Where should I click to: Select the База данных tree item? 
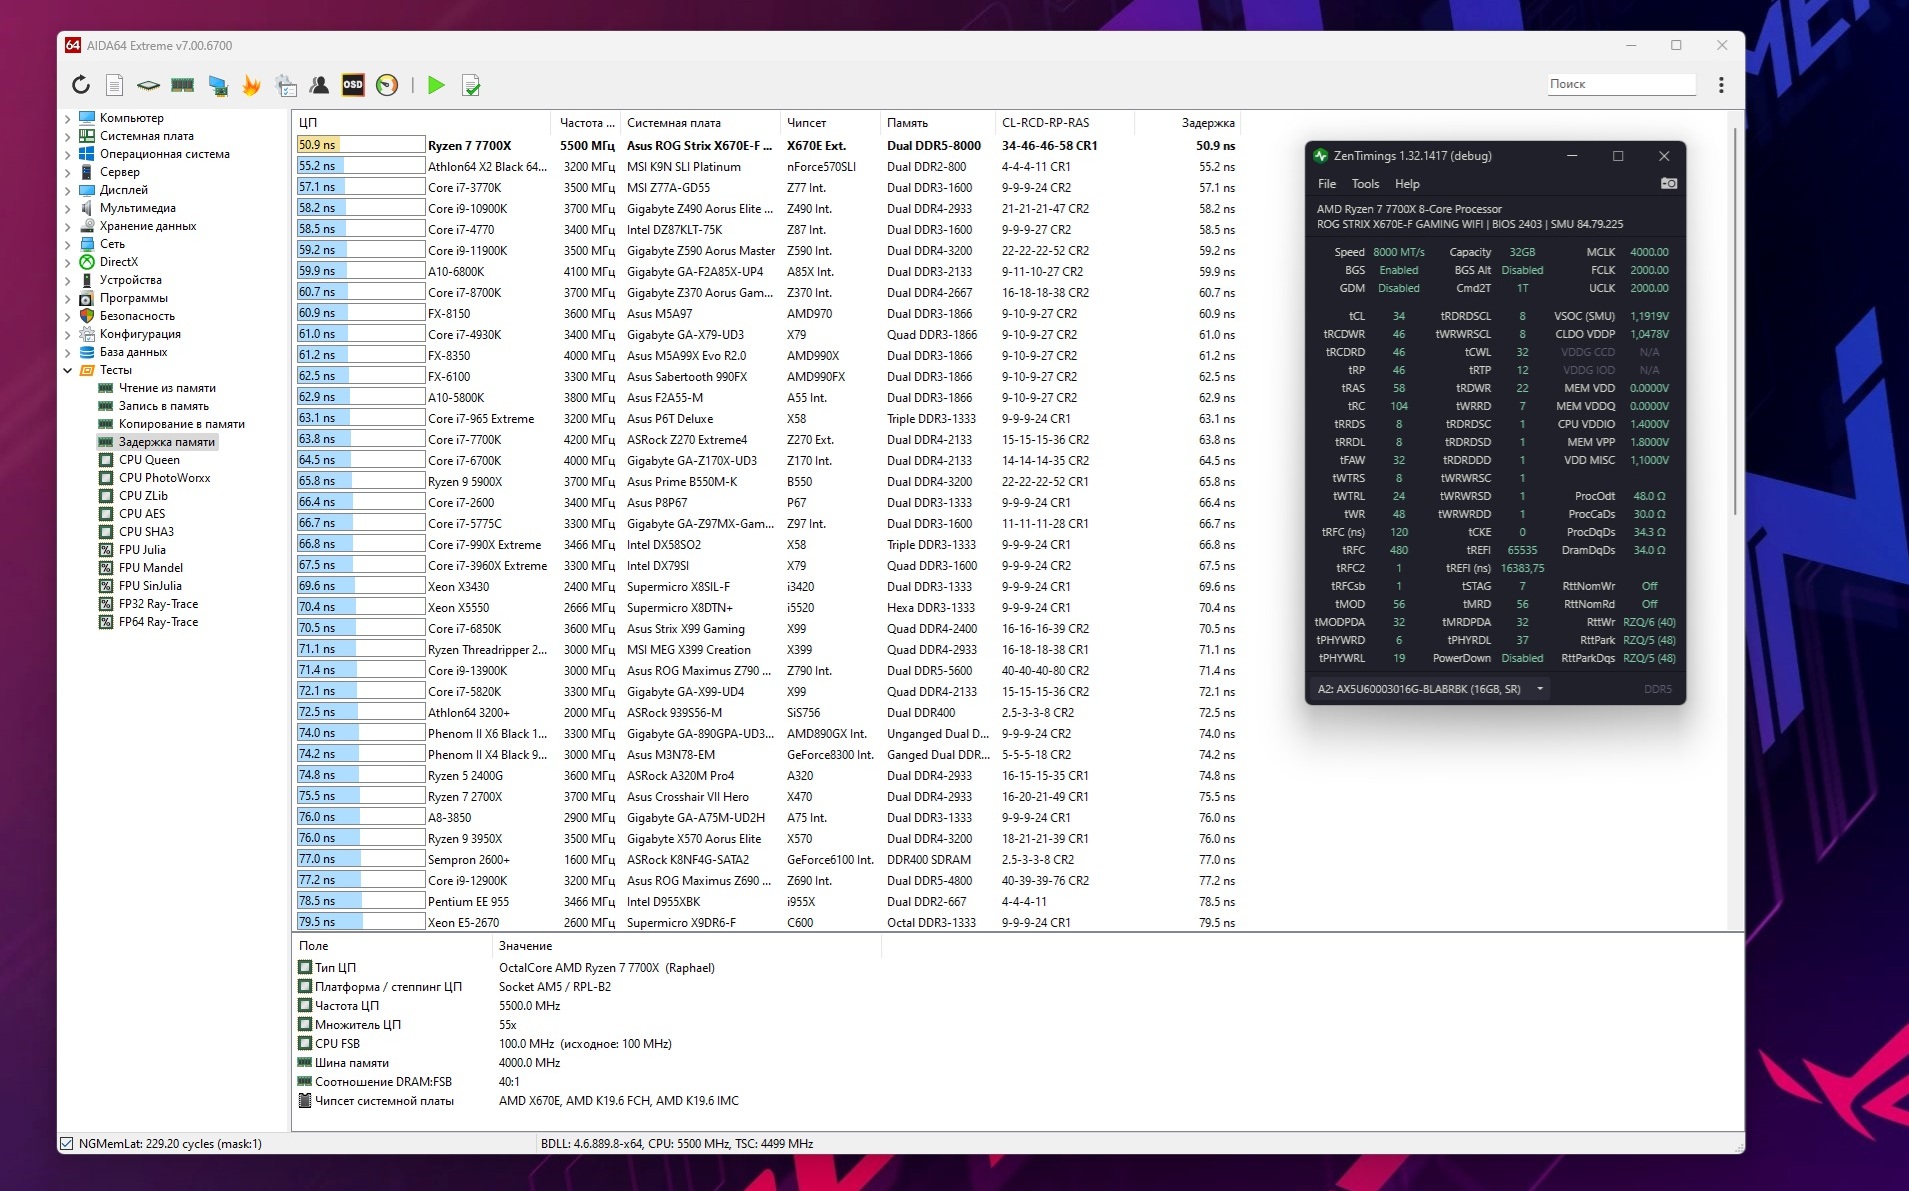point(133,352)
